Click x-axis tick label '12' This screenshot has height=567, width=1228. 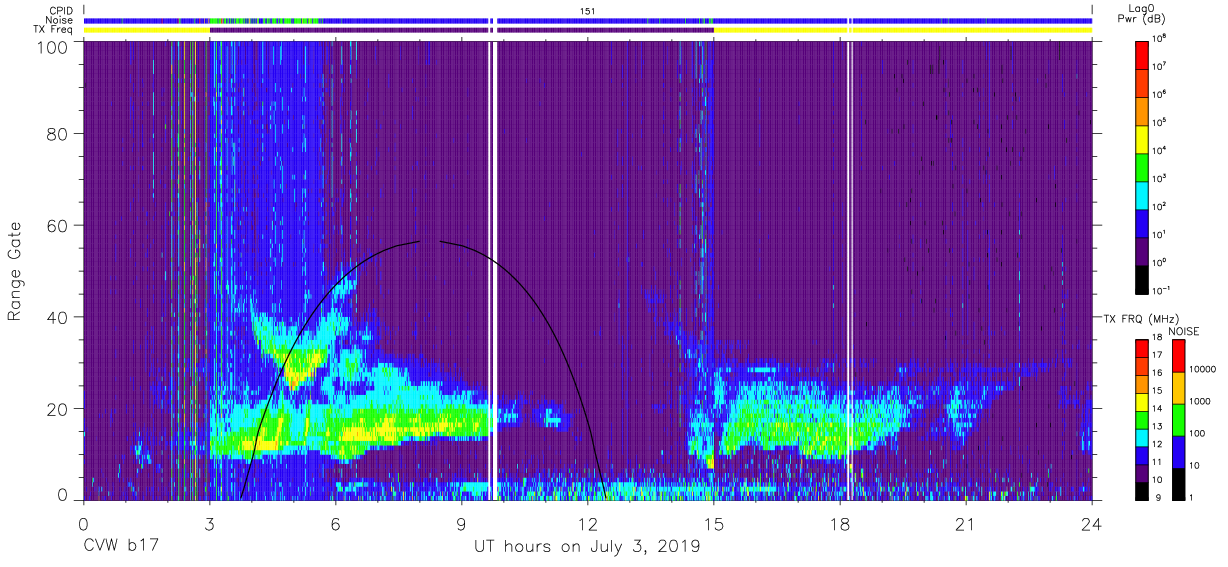(588, 524)
